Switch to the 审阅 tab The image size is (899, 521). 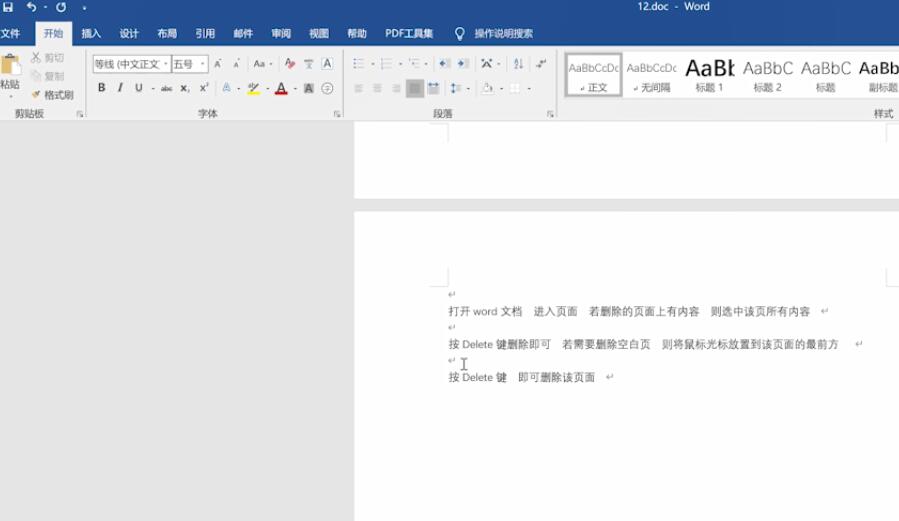pyautogui.click(x=281, y=34)
